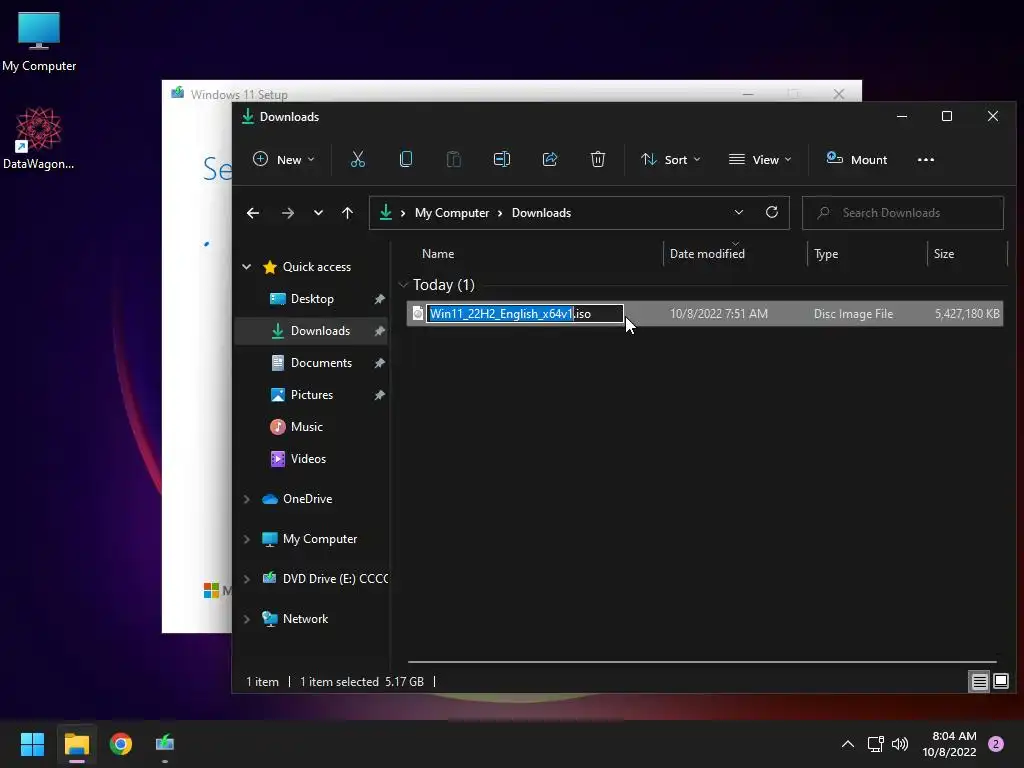
Task: Switch to details view in status bar
Action: coord(979,682)
